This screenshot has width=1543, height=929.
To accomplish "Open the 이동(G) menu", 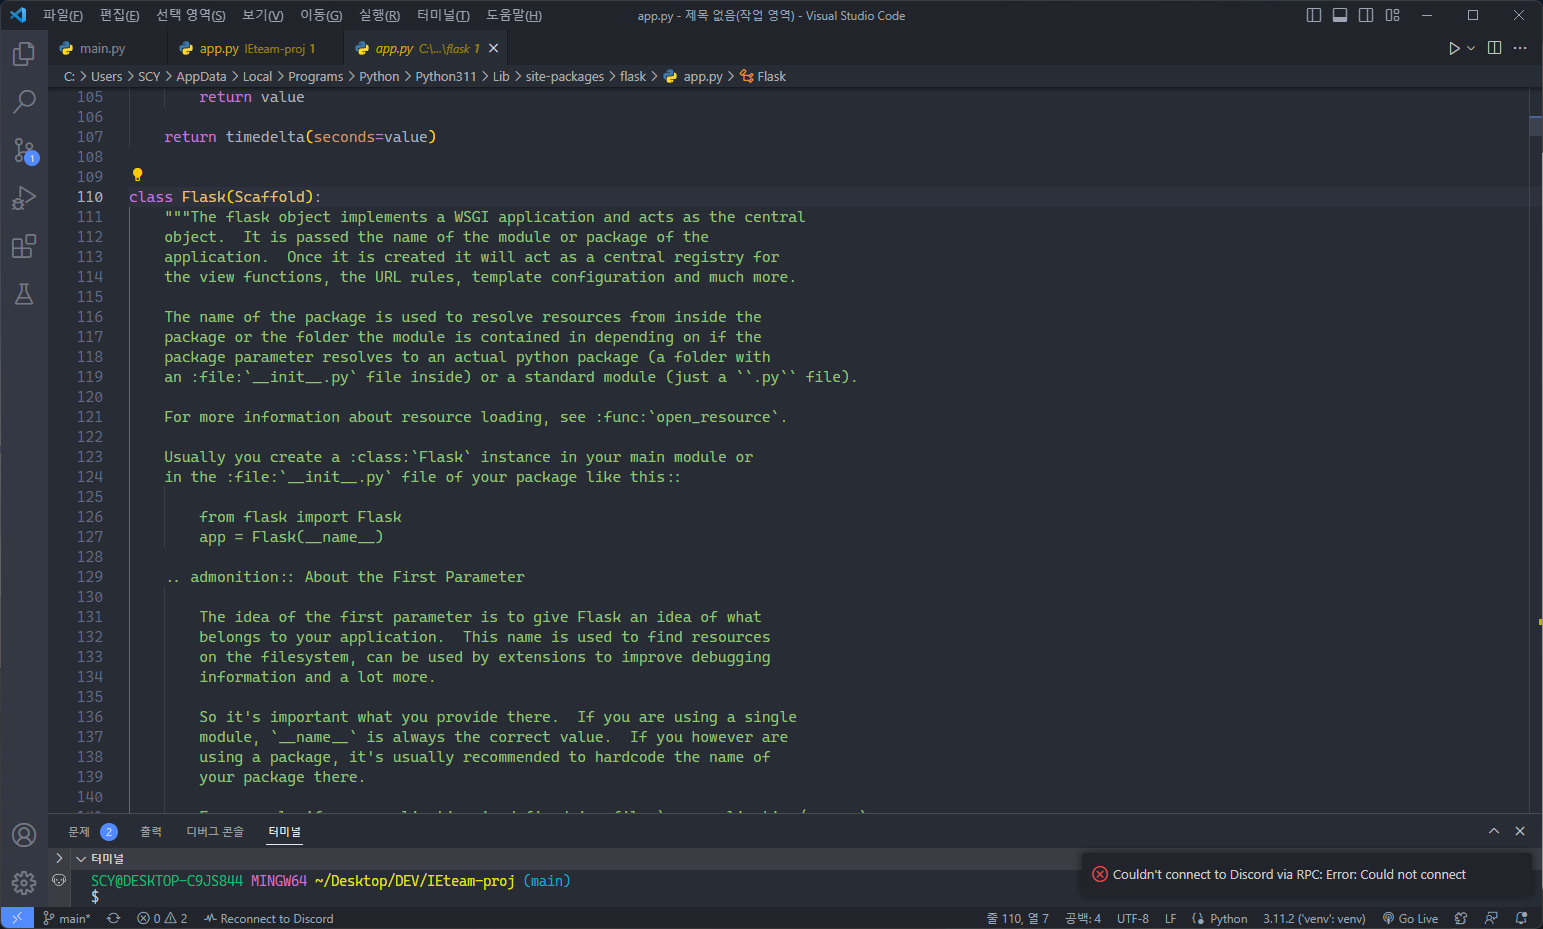I will click(x=321, y=15).
